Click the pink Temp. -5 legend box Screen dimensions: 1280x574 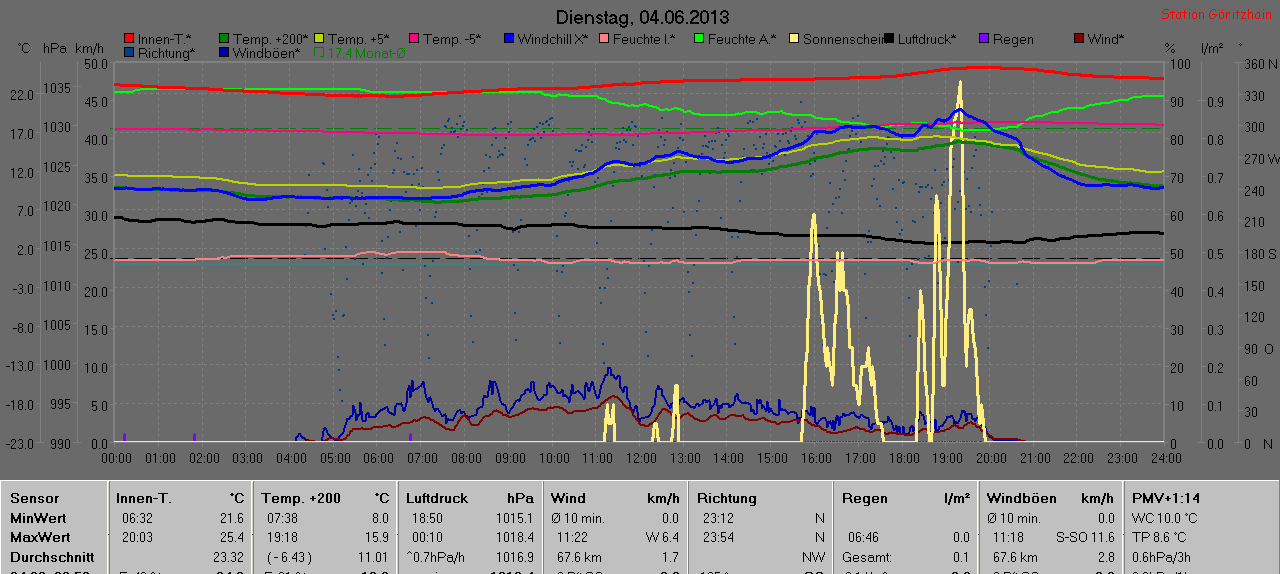[x=414, y=39]
